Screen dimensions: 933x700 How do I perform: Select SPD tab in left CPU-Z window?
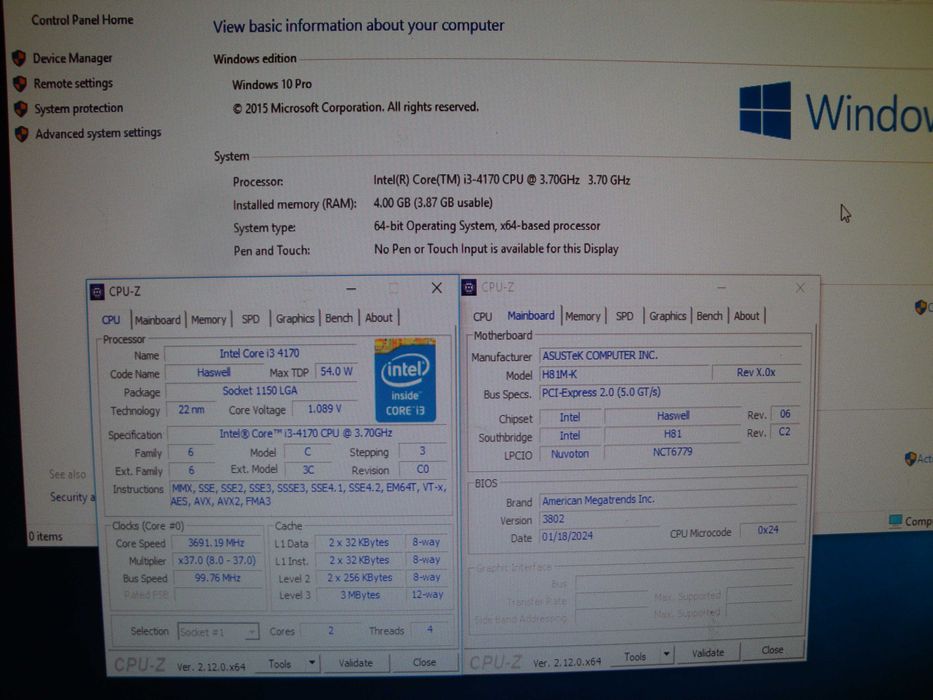point(251,319)
